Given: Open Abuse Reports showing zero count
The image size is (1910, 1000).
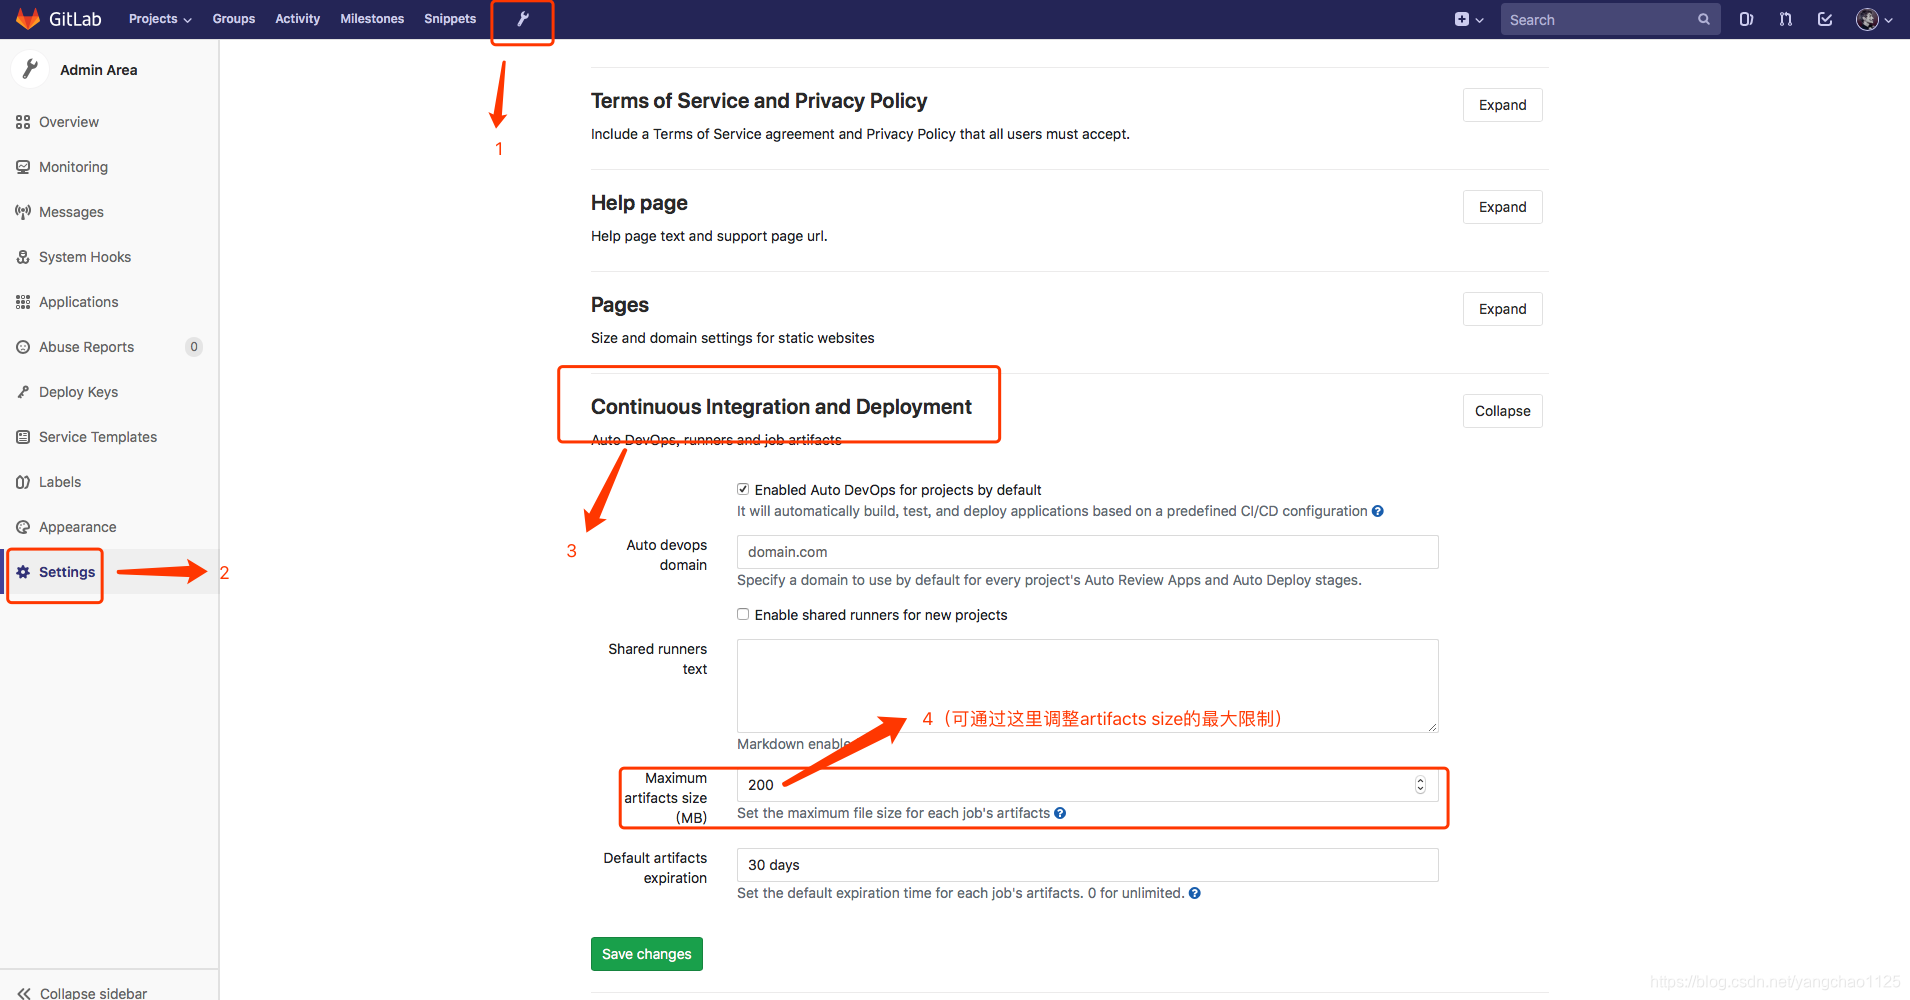Looking at the screenshot, I should (86, 347).
